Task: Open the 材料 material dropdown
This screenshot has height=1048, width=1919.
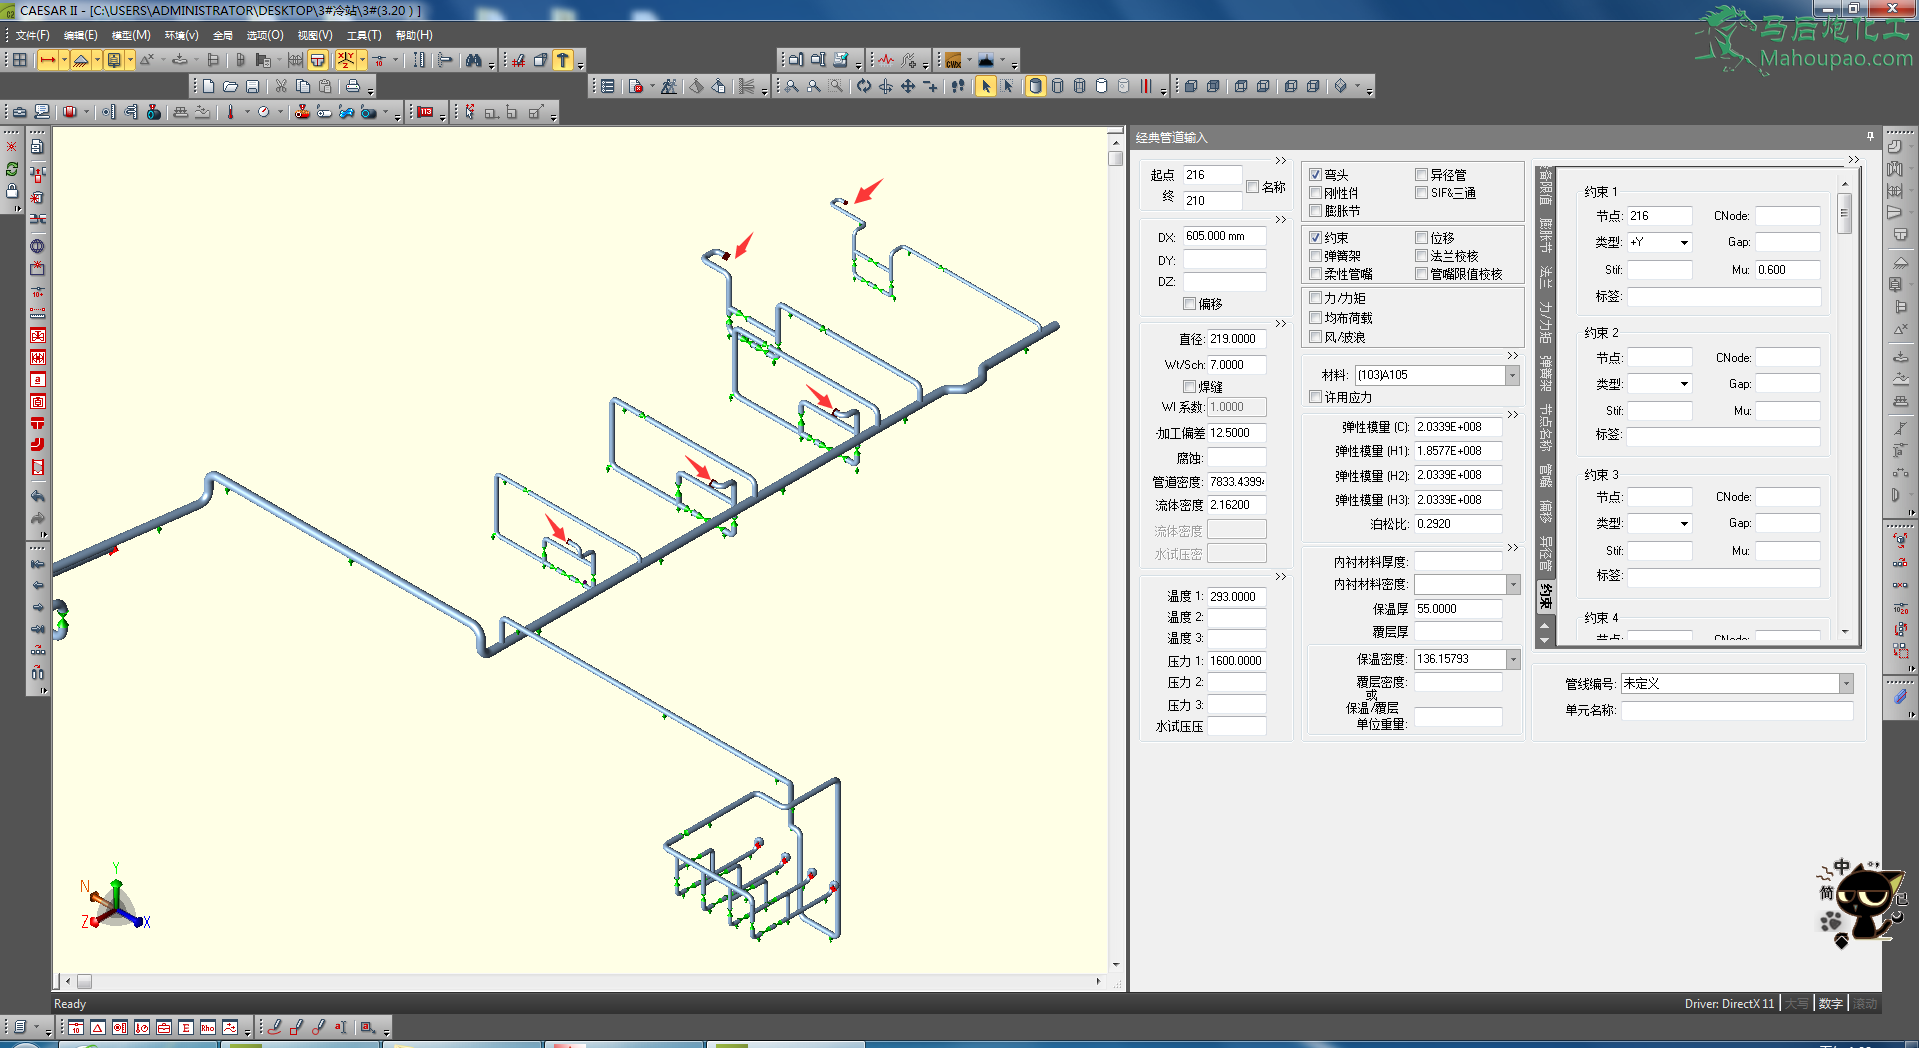Action: point(1512,375)
